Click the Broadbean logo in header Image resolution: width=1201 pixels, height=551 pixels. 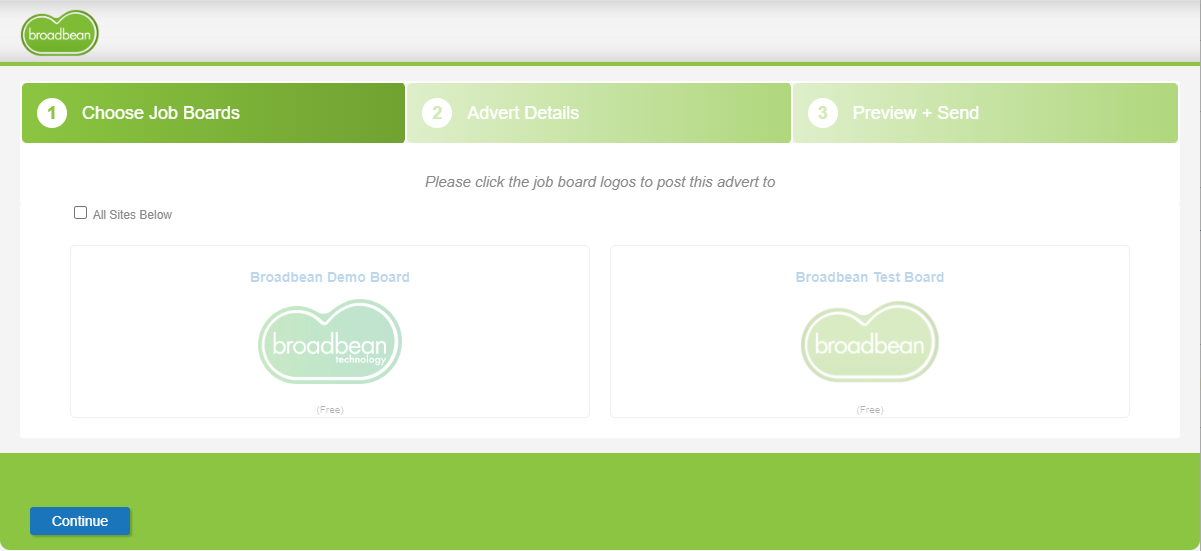pos(60,34)
